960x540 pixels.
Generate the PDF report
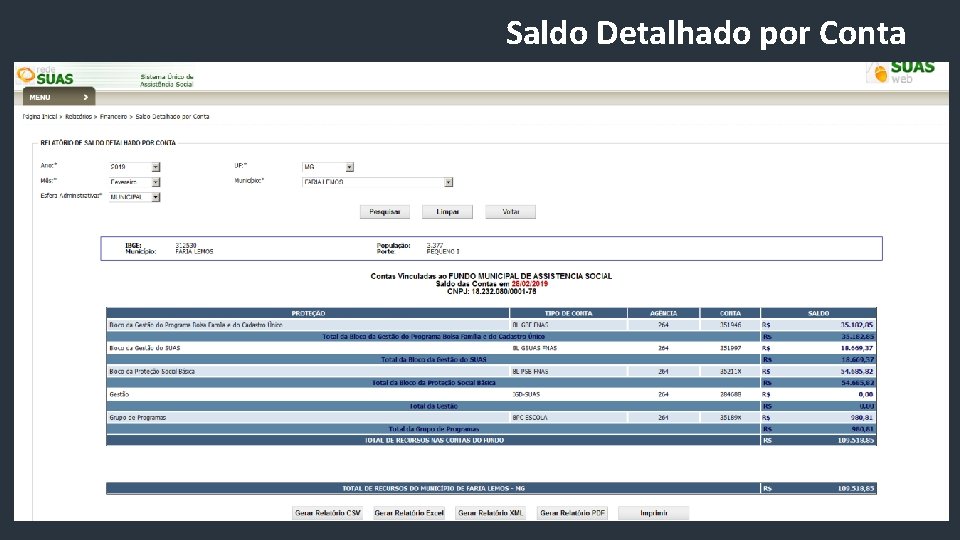click(x=572, y=513)
